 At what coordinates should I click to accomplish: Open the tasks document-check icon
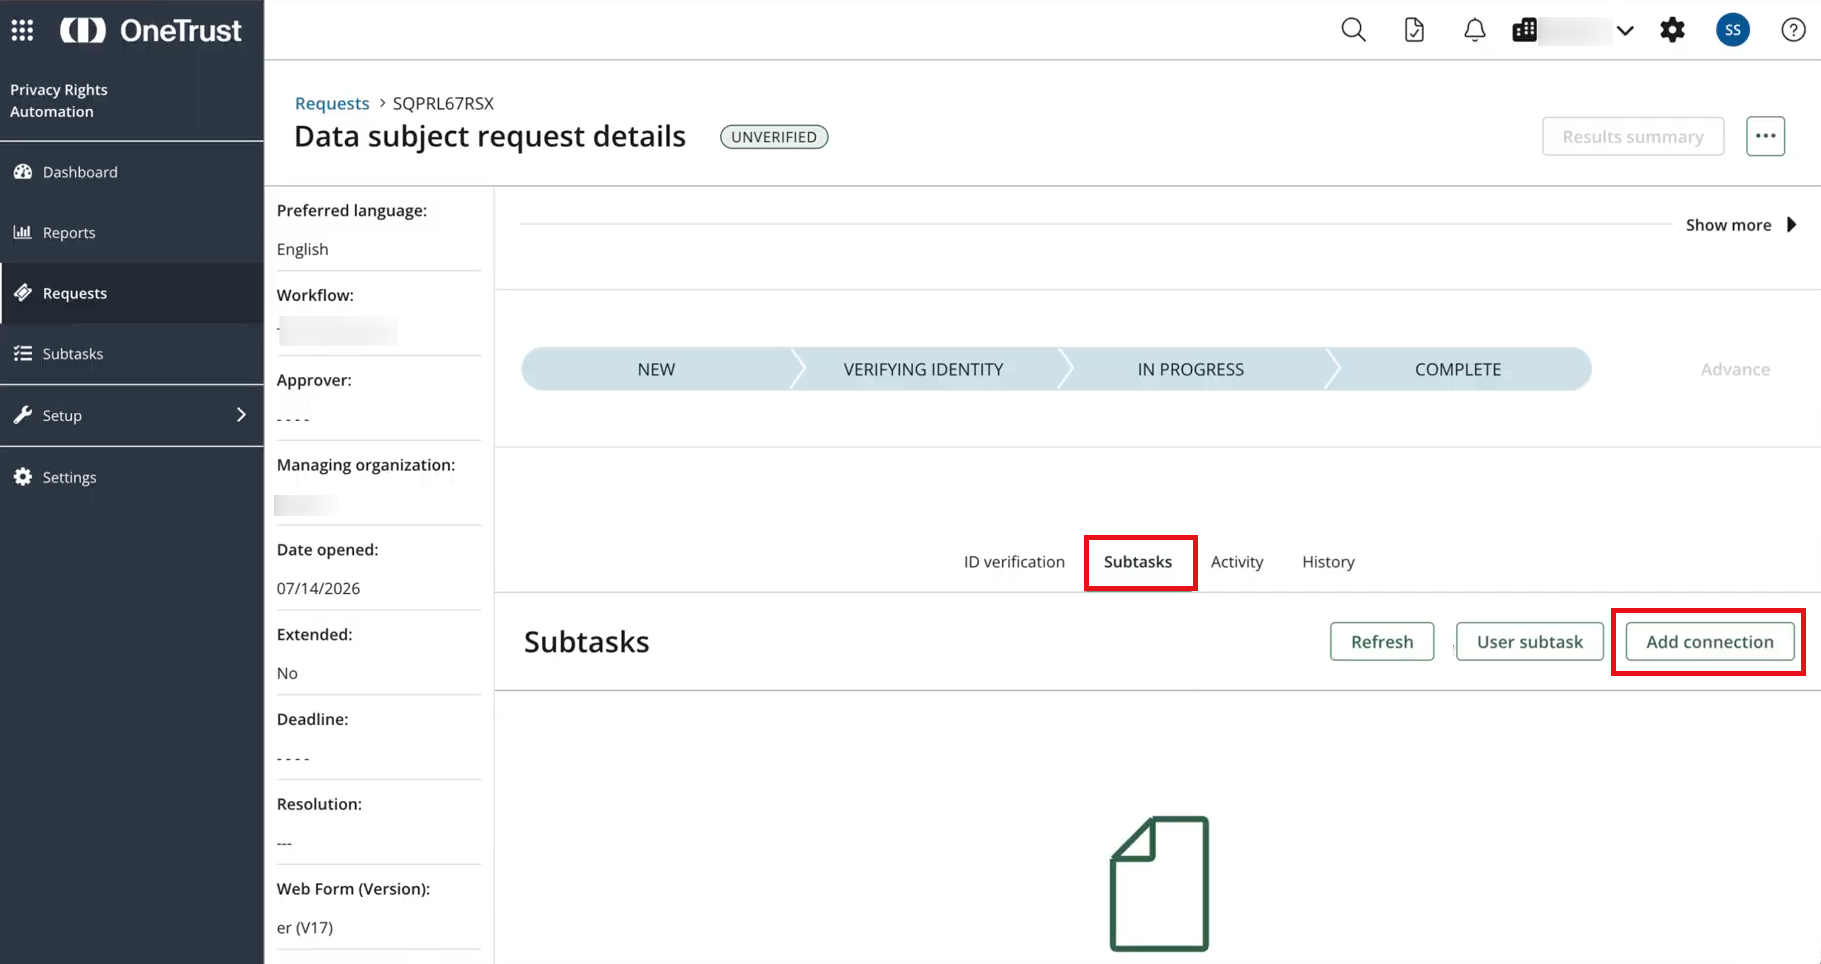(x=1414, y=30)
